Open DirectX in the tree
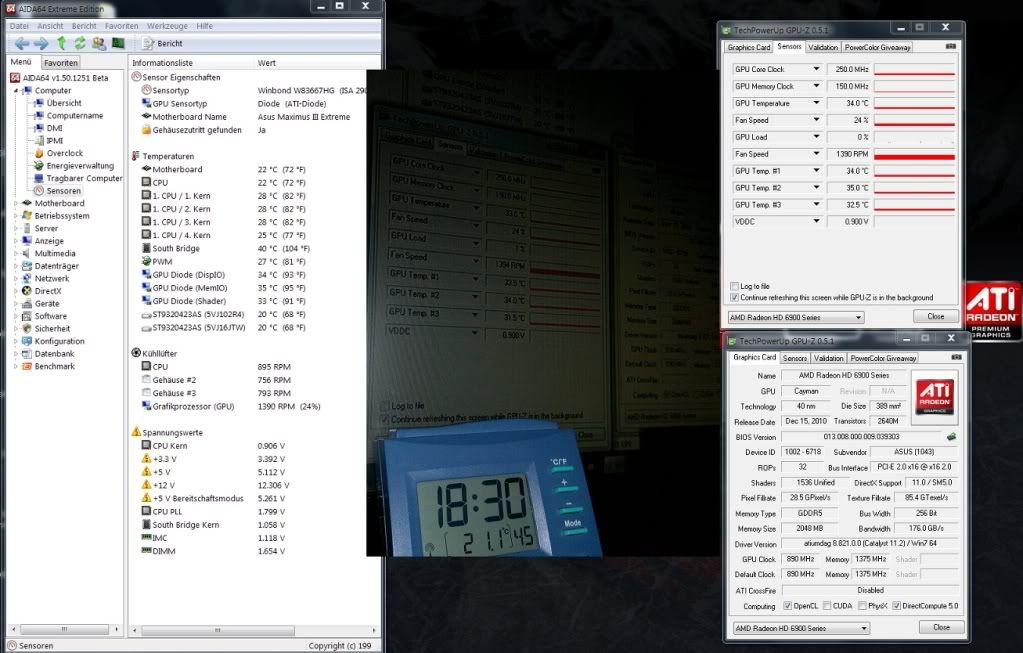This screenshot has height=653, width=1023. [48, 291]
